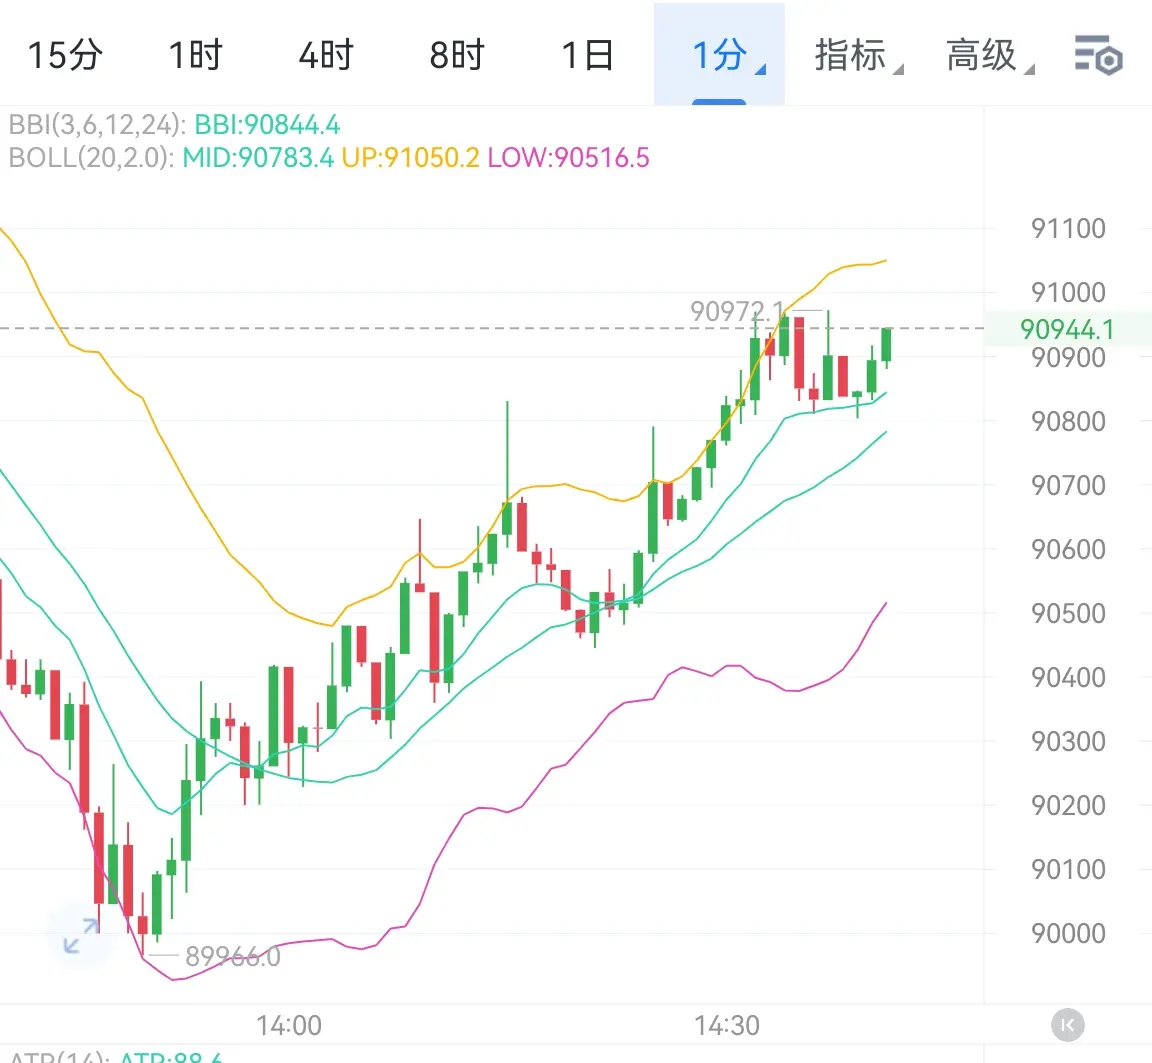Switch to the 1时 timeframe tab
This screenshot has width=1152, height=1063.
(x=195, y=55)
